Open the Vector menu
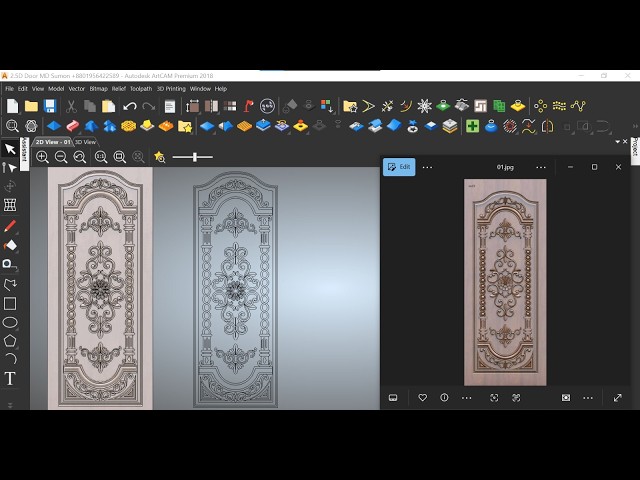 pyautogui.click(x=76, y=89)
